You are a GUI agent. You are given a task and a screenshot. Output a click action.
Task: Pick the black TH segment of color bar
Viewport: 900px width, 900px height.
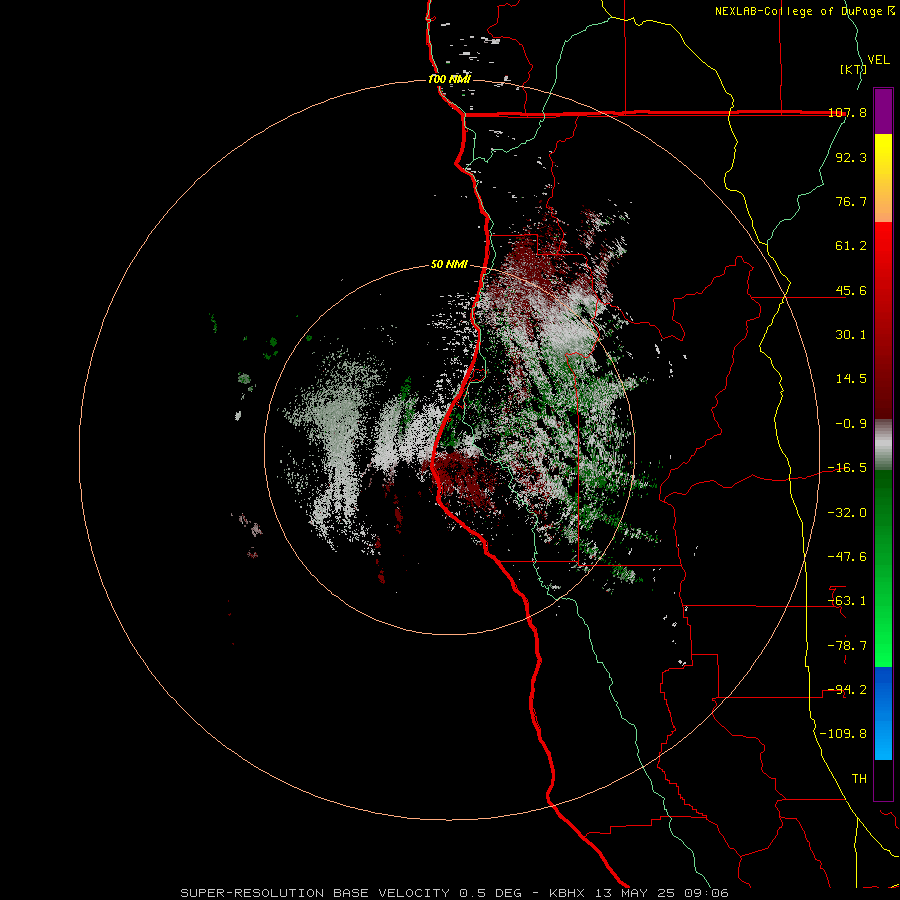coord(883,779)
